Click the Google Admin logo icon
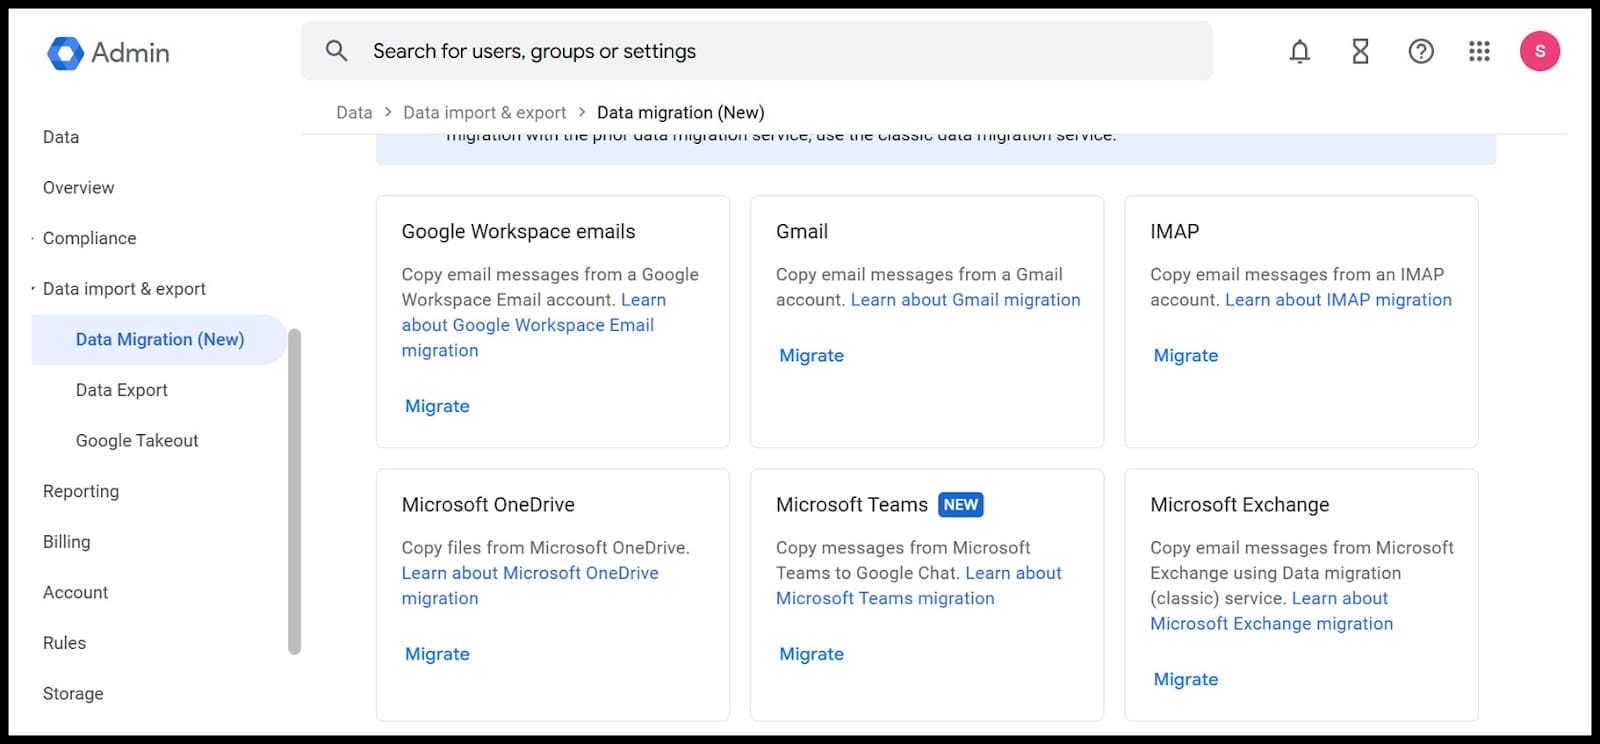This screenshot has width=1600, height=744. click(65, 53)
